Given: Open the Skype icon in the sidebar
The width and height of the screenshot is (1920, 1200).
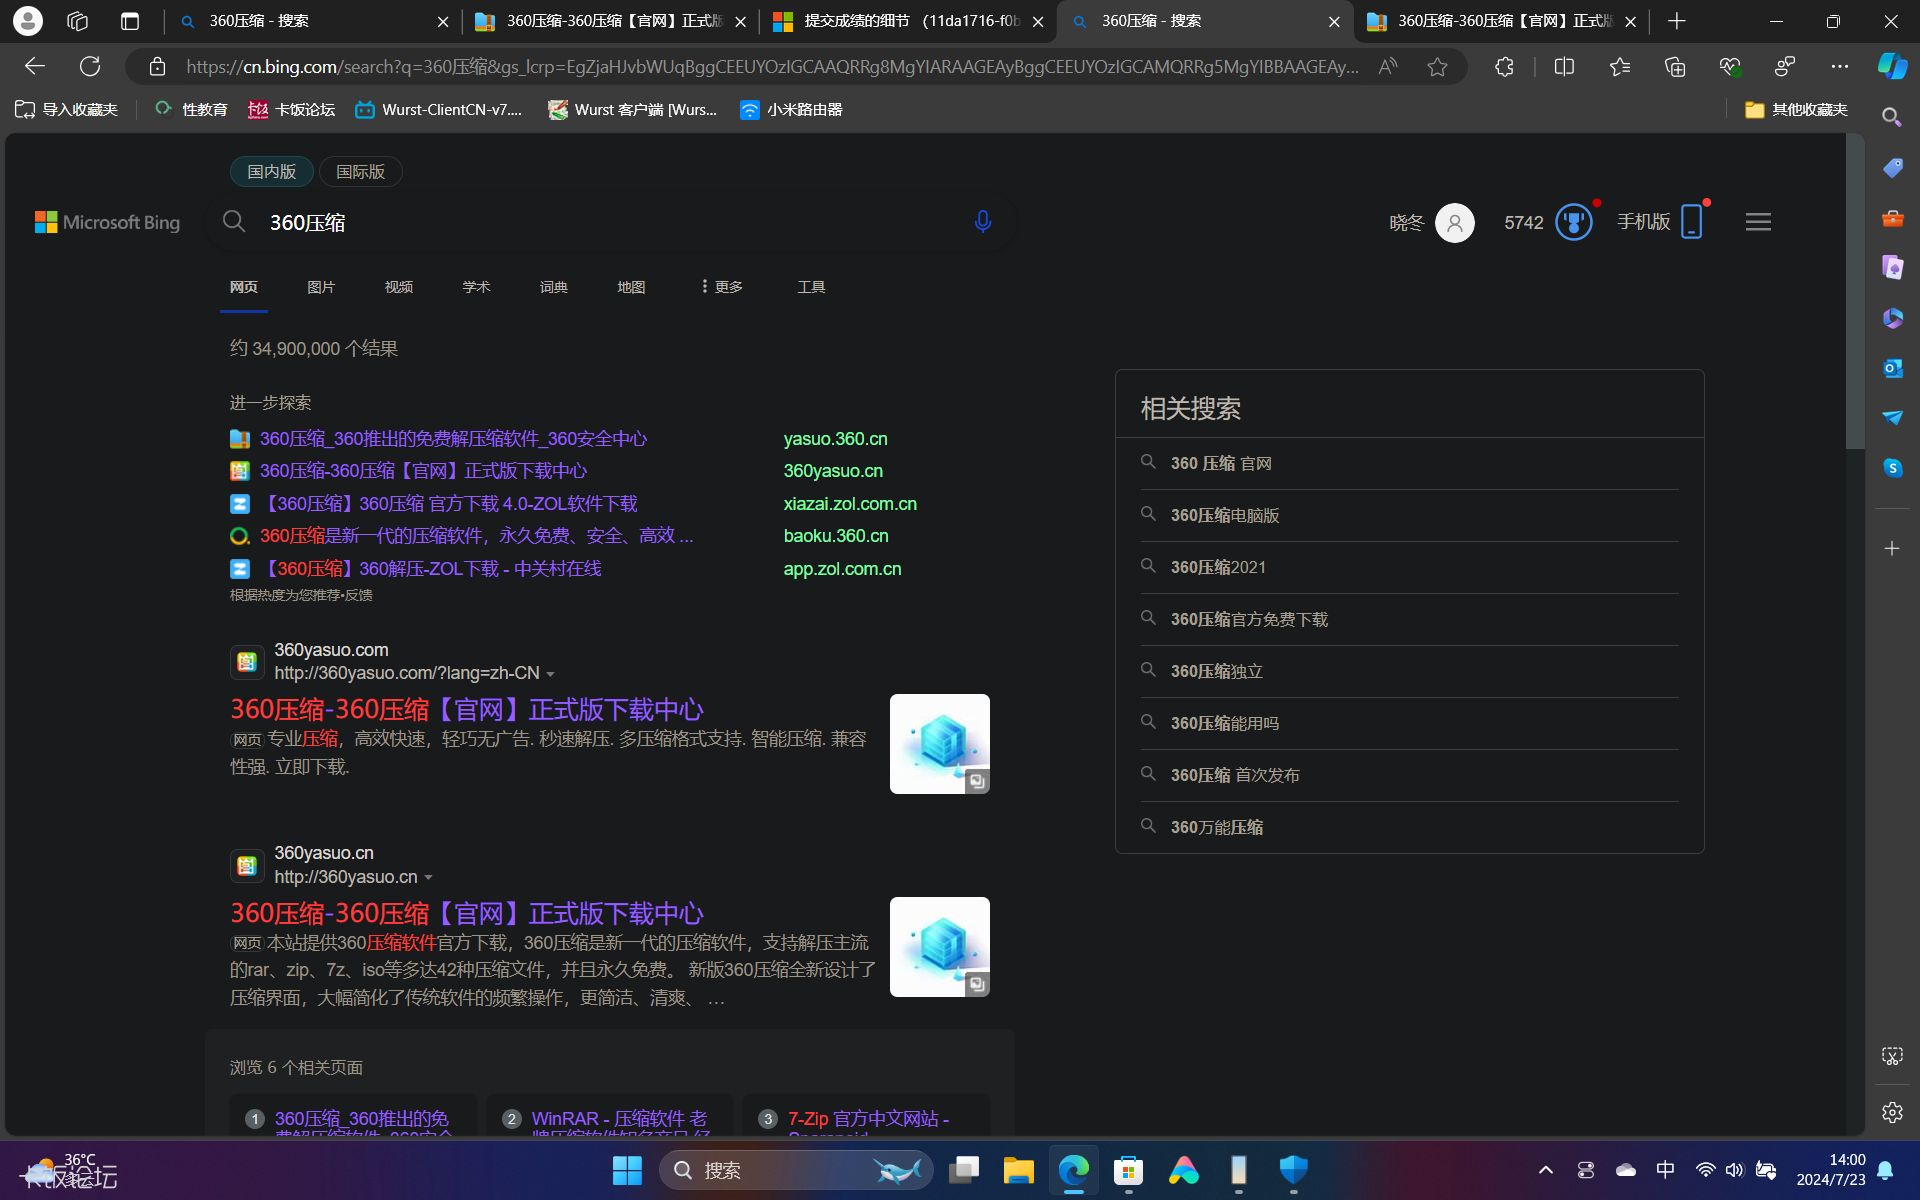Looking at the screenshot, I should (x=1892, y=467).
